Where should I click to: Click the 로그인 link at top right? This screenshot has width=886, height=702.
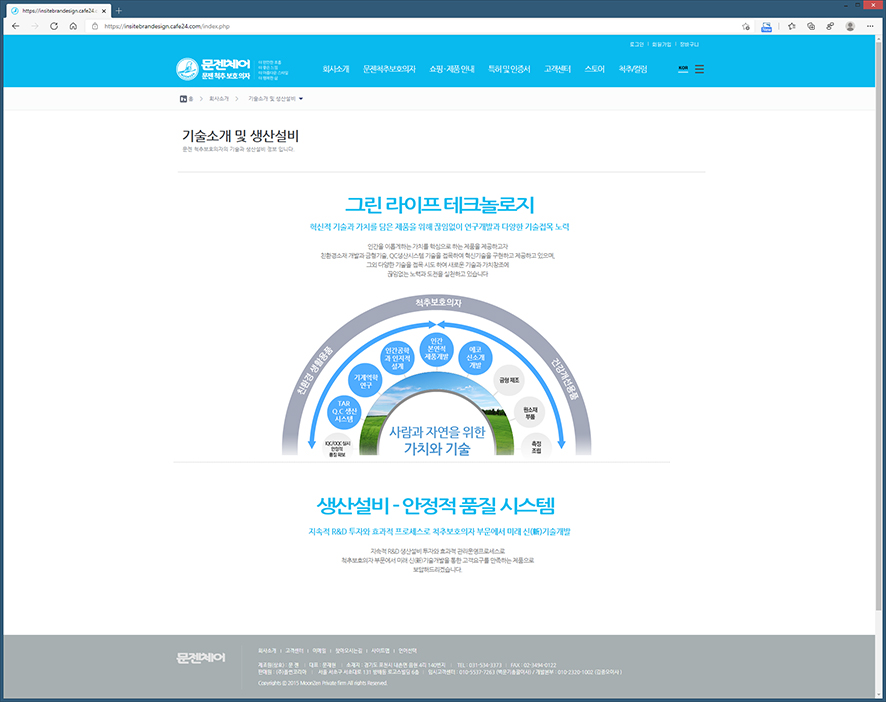coord(638,44)
